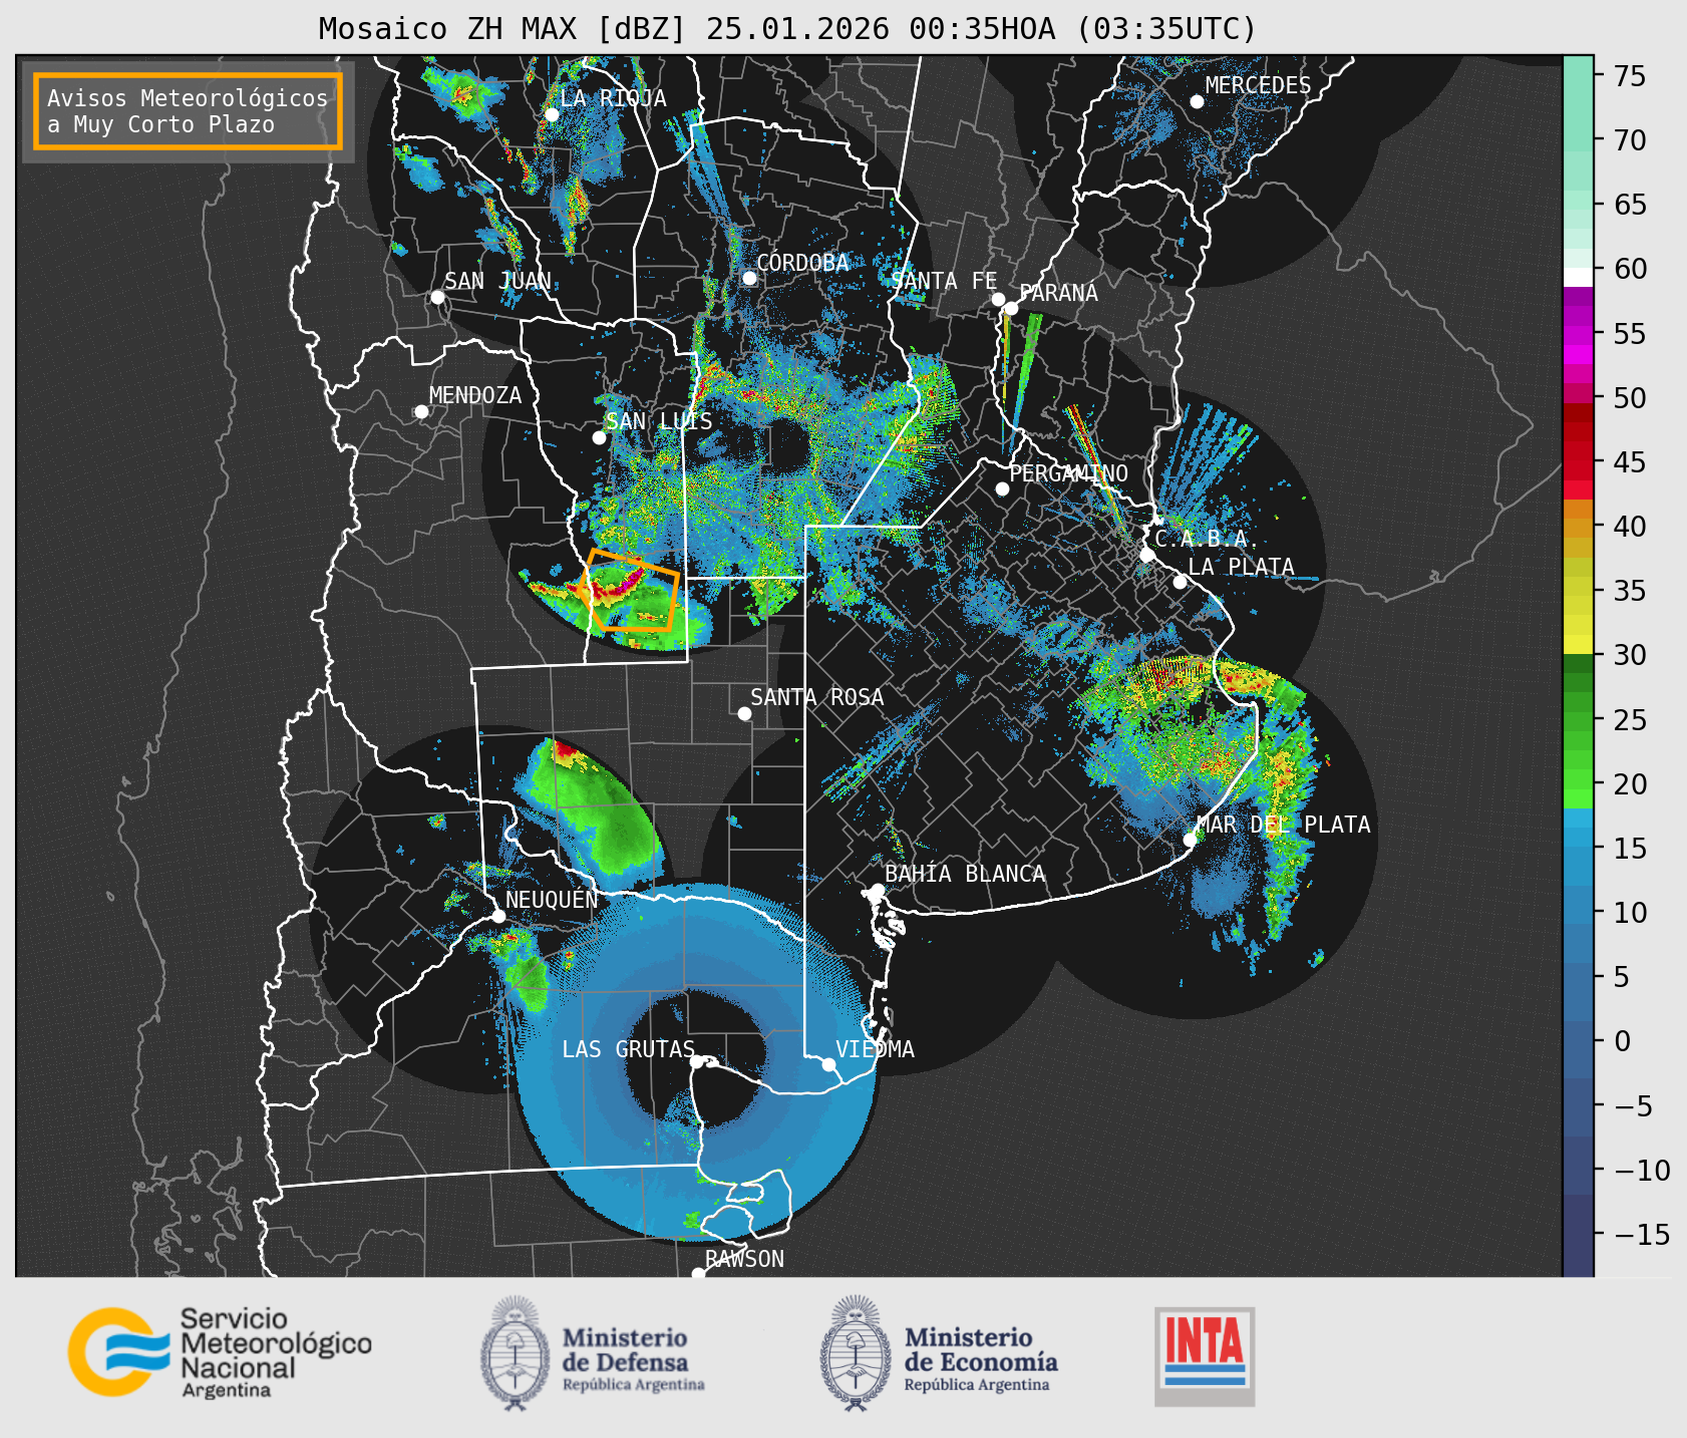Select the CÓRDOBA city marker
1687x1438 pixels.
click(x=749, y=278)
